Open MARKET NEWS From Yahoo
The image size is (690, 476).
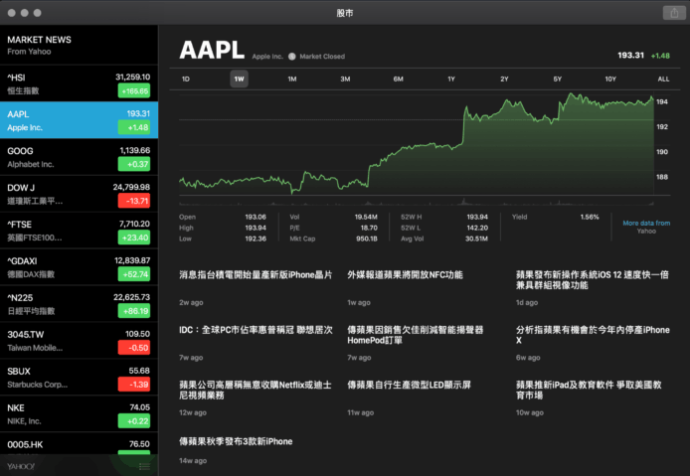(79, 45)
